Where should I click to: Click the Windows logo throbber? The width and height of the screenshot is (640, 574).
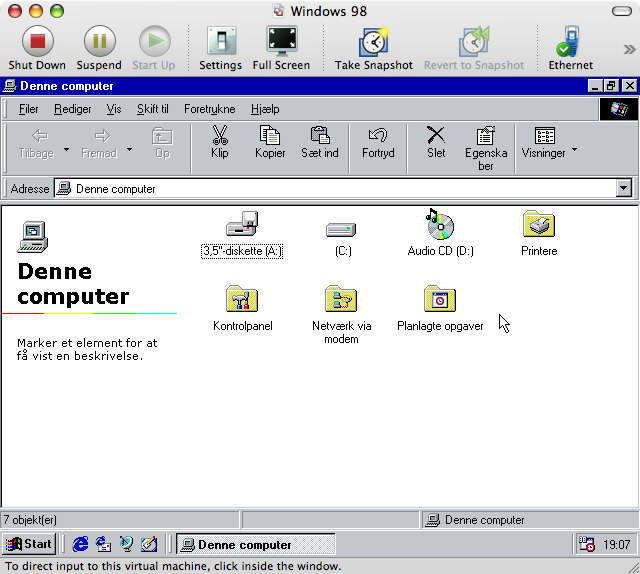click(618, 109)
